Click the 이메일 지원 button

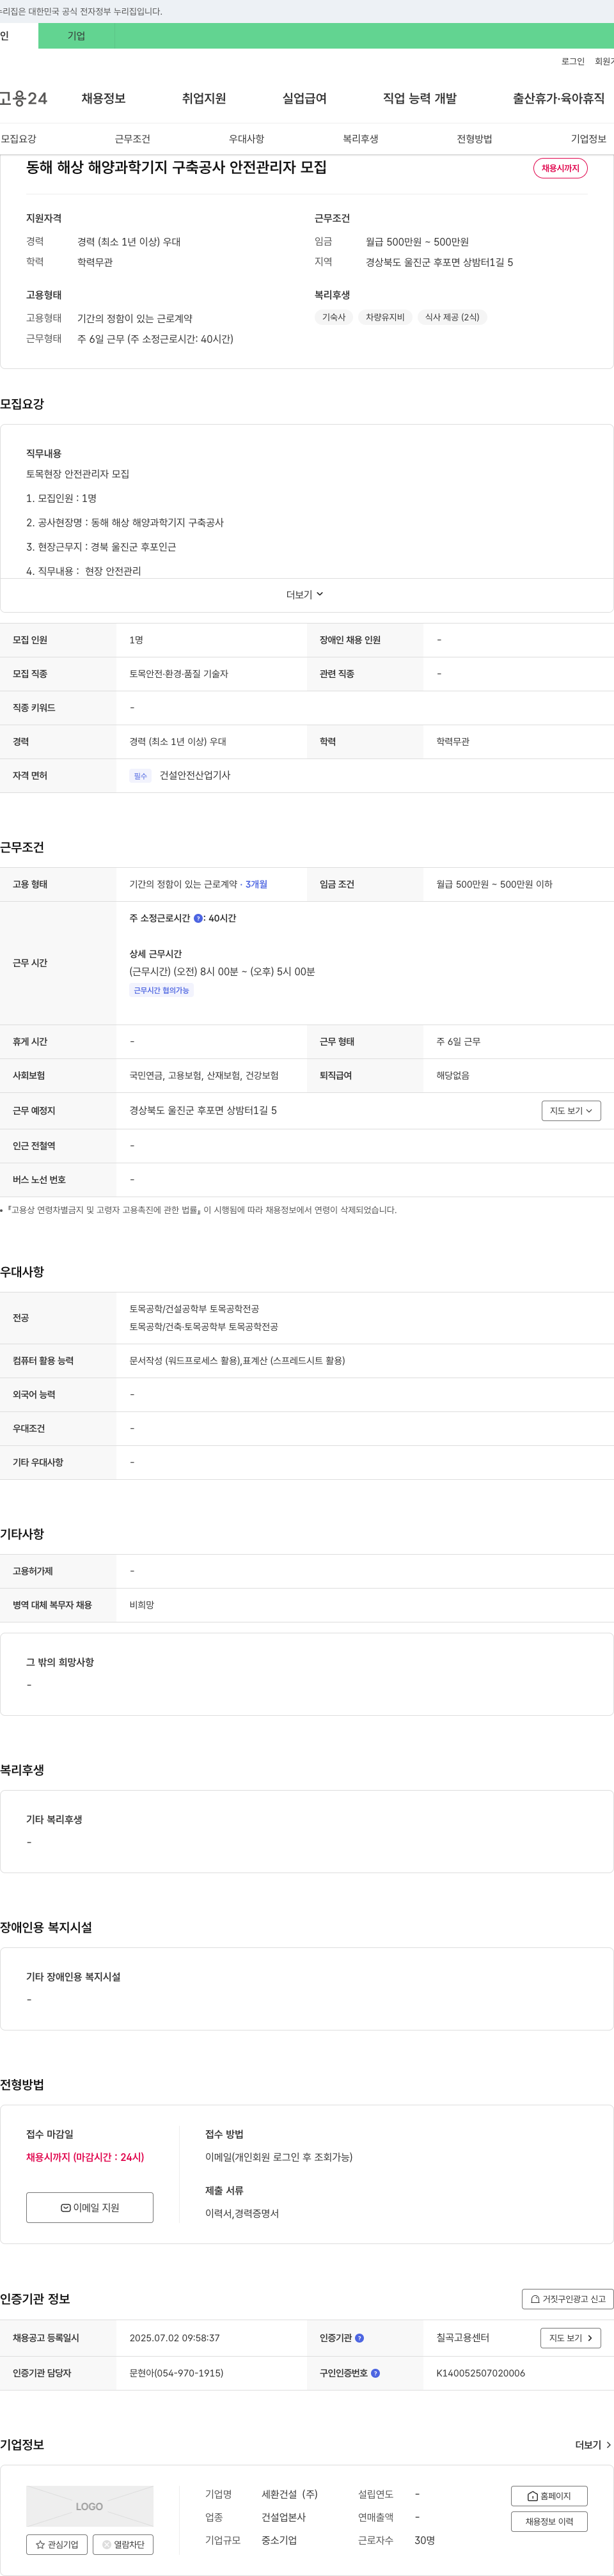coord(90,2208)
